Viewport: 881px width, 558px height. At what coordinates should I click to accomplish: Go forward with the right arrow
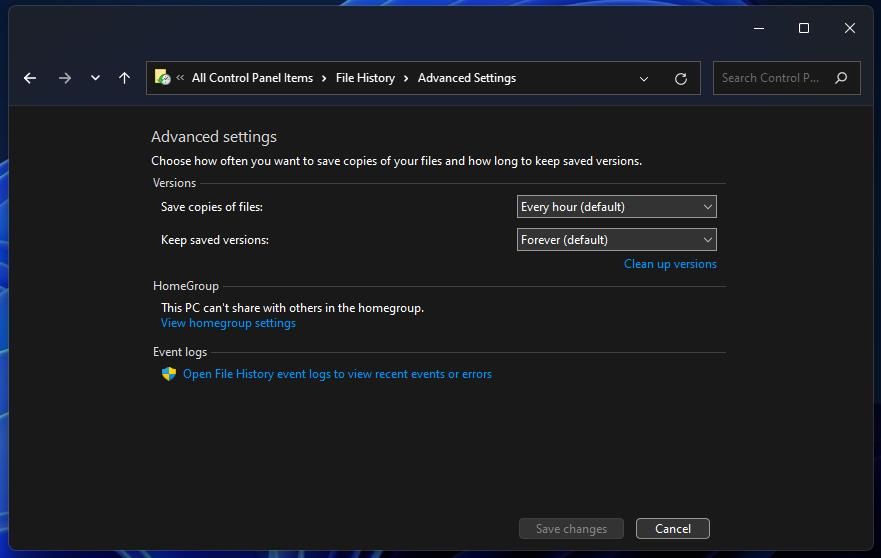(x=65, y=78)
